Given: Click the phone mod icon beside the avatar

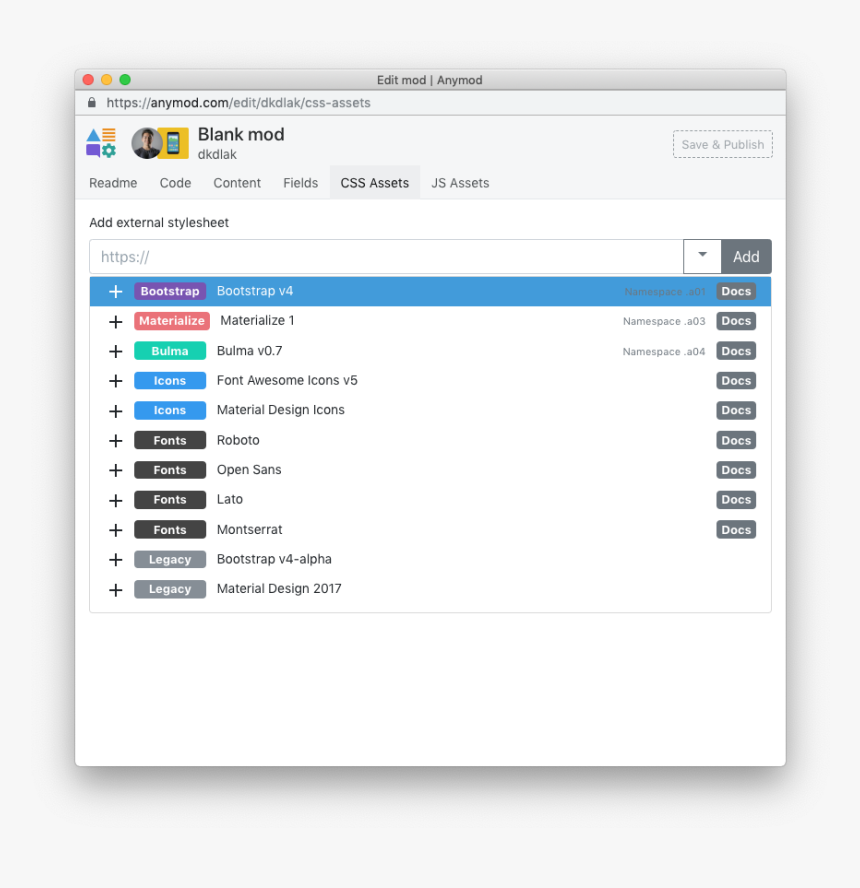Looking at the screenshot, I should [171, 143].
